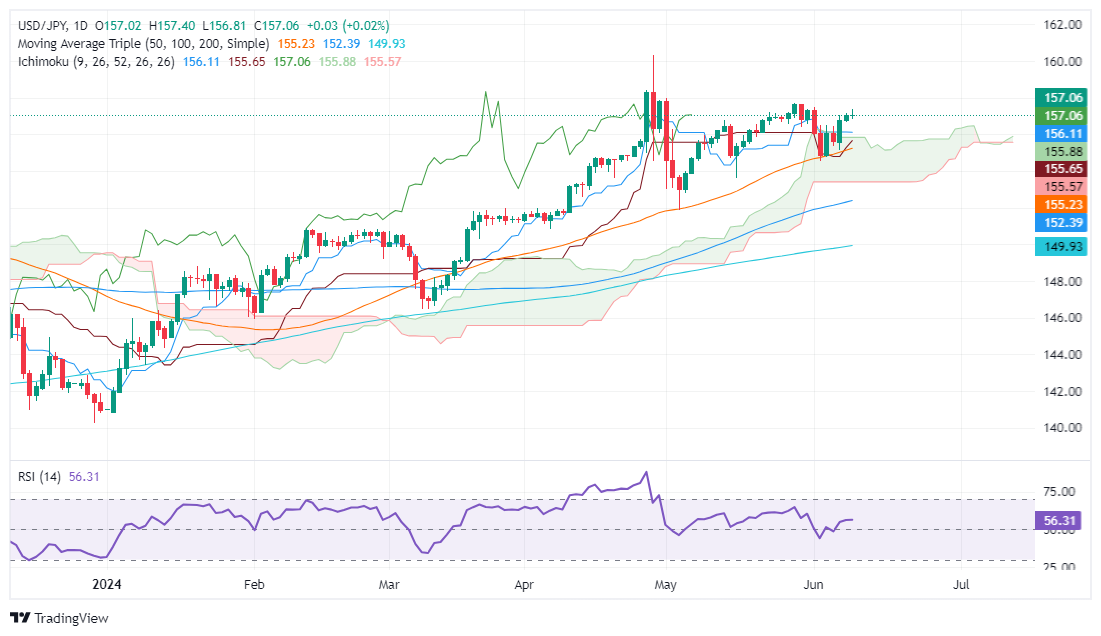The width and height of the screenshot is (1101, 636).
Task: Click the 149.93 cyan MA price label
Action: point(1061,246)
